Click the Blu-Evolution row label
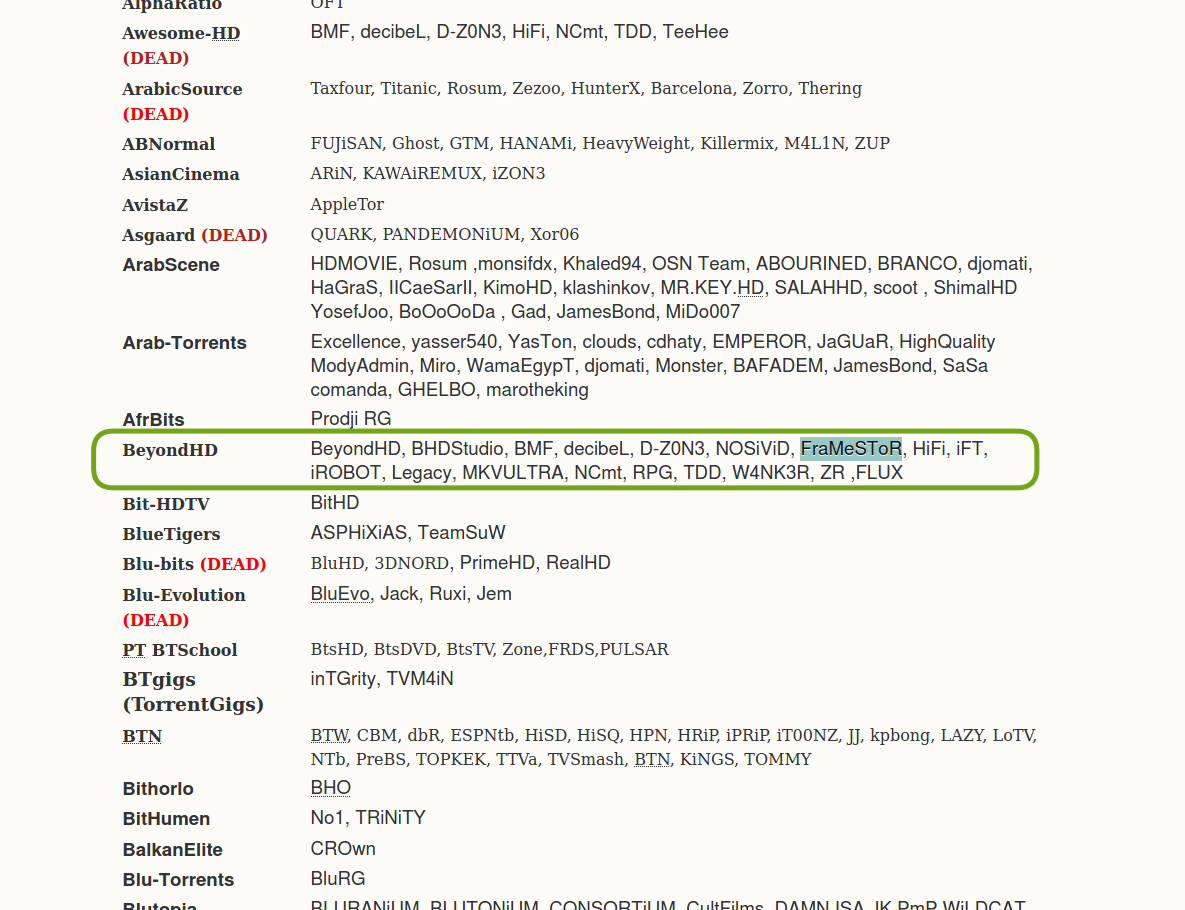Viewport: 1185px width, 910px height. [184, 596]
